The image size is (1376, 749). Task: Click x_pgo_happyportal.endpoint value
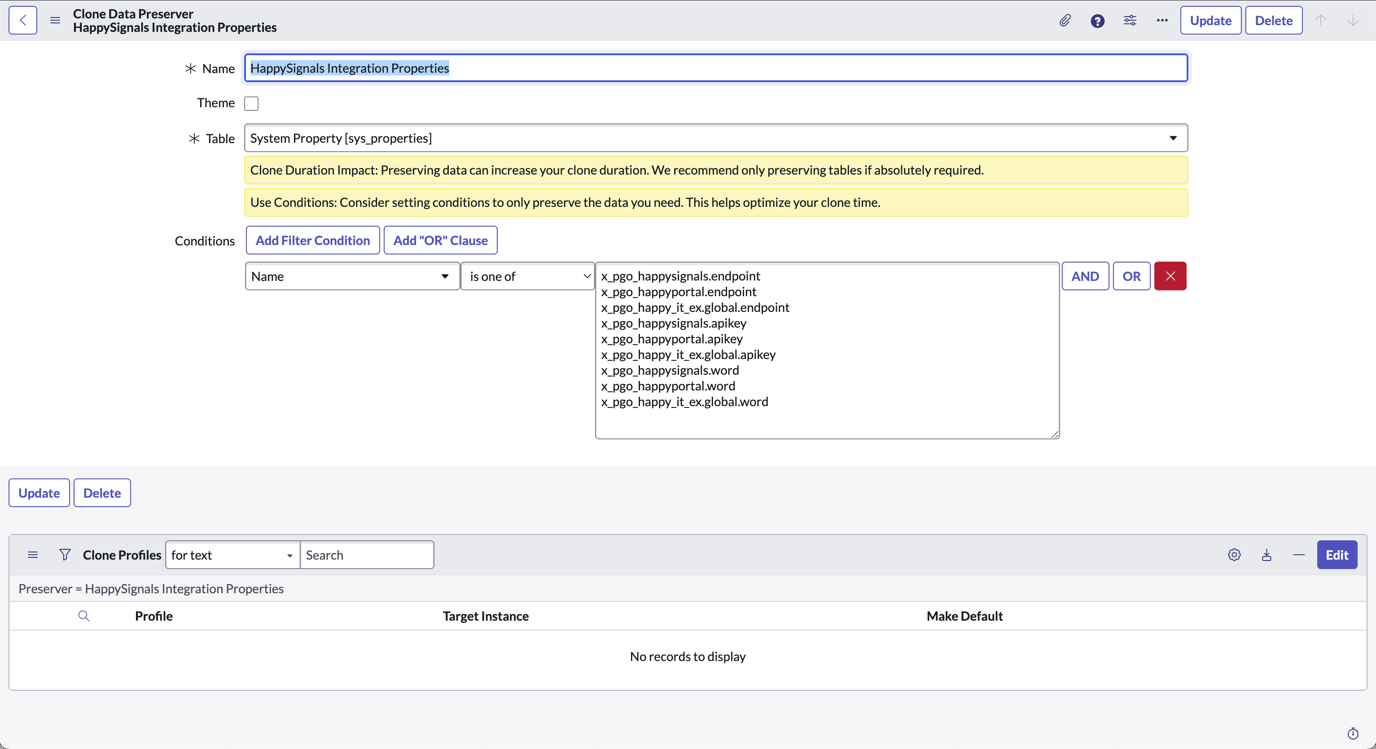(678, 292)
